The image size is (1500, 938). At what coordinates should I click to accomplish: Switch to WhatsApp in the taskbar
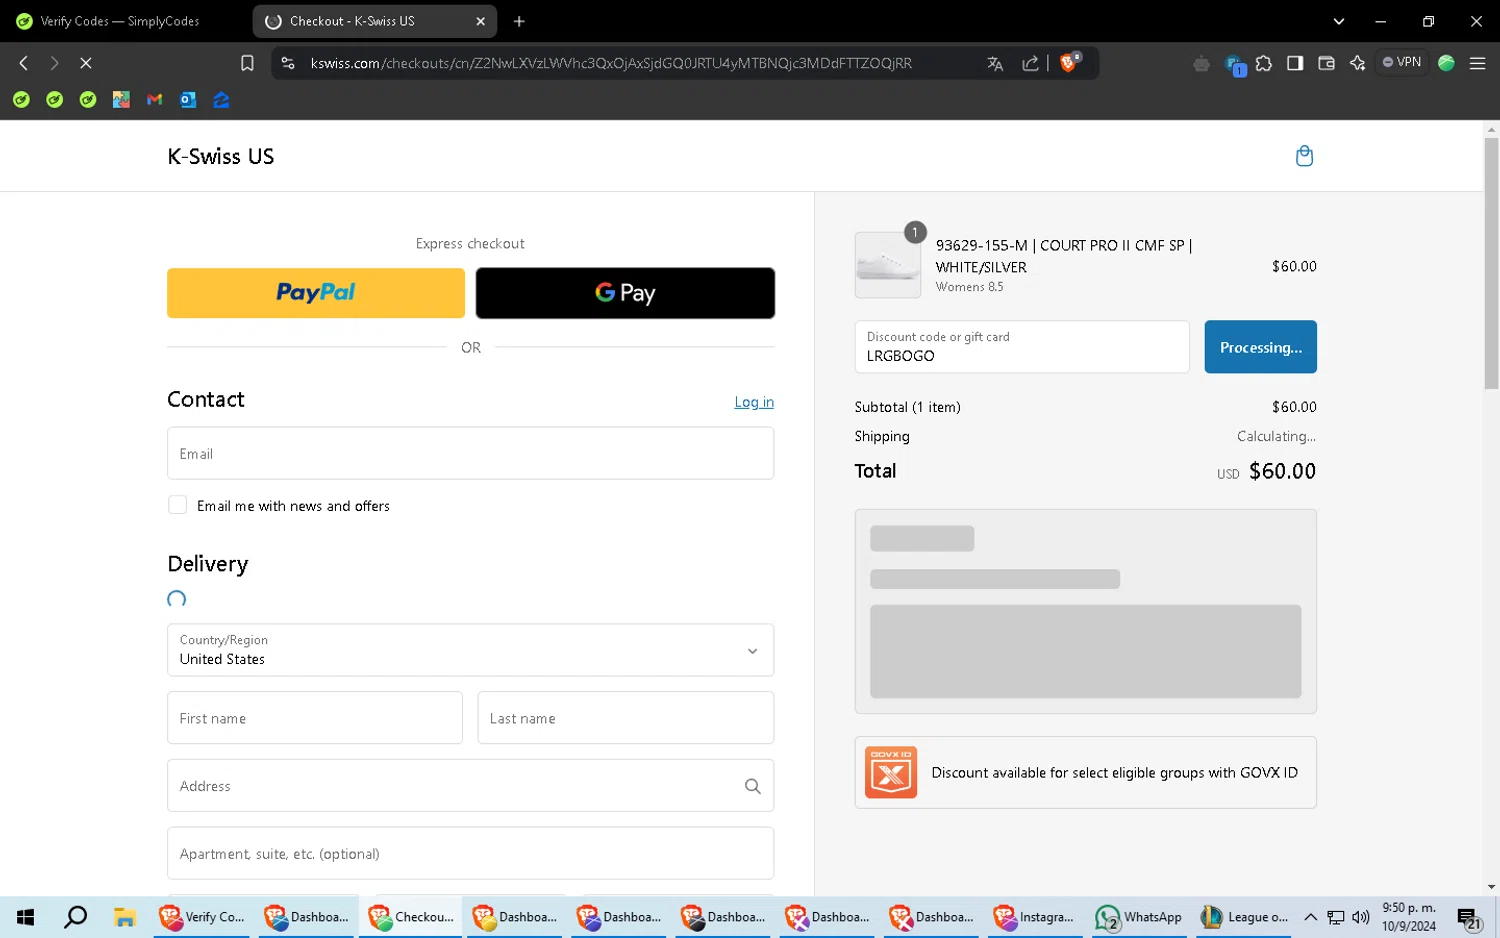point(1138,917)
